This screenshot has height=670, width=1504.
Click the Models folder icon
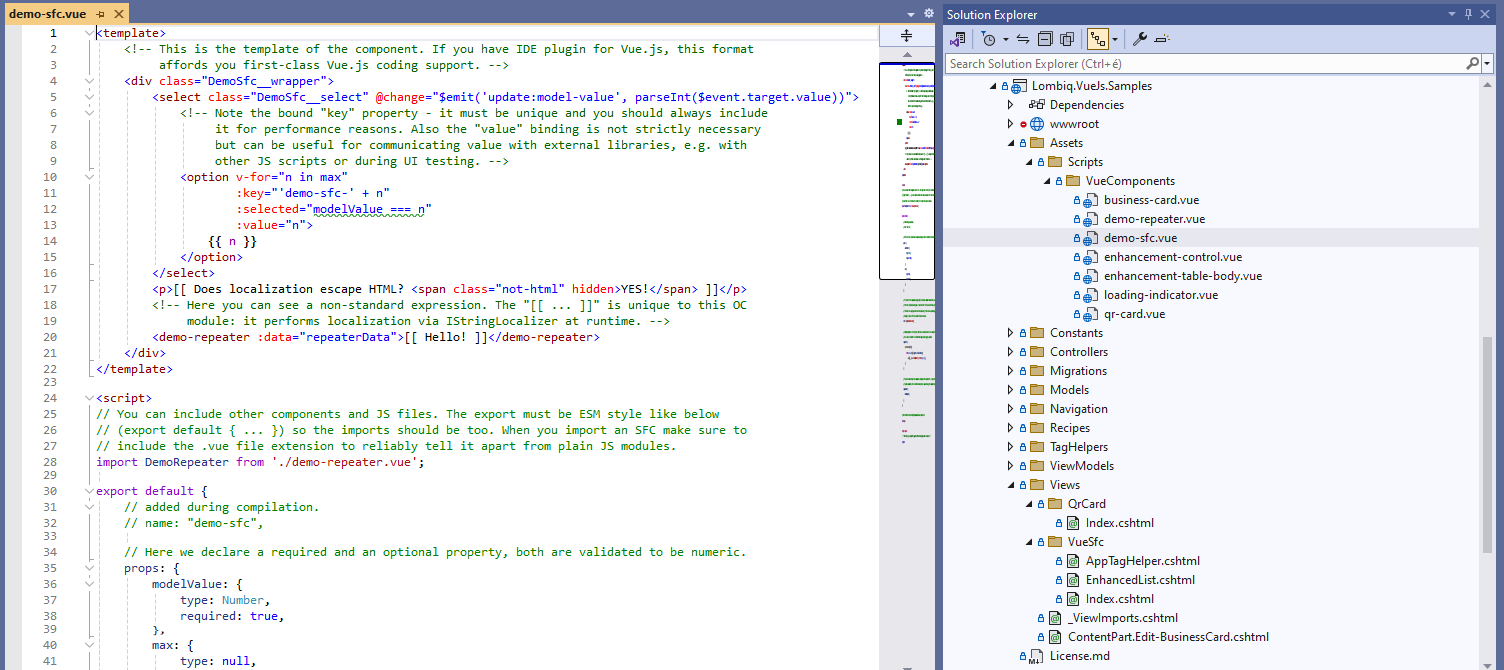pyautogui.click(x=1036, y=390)
